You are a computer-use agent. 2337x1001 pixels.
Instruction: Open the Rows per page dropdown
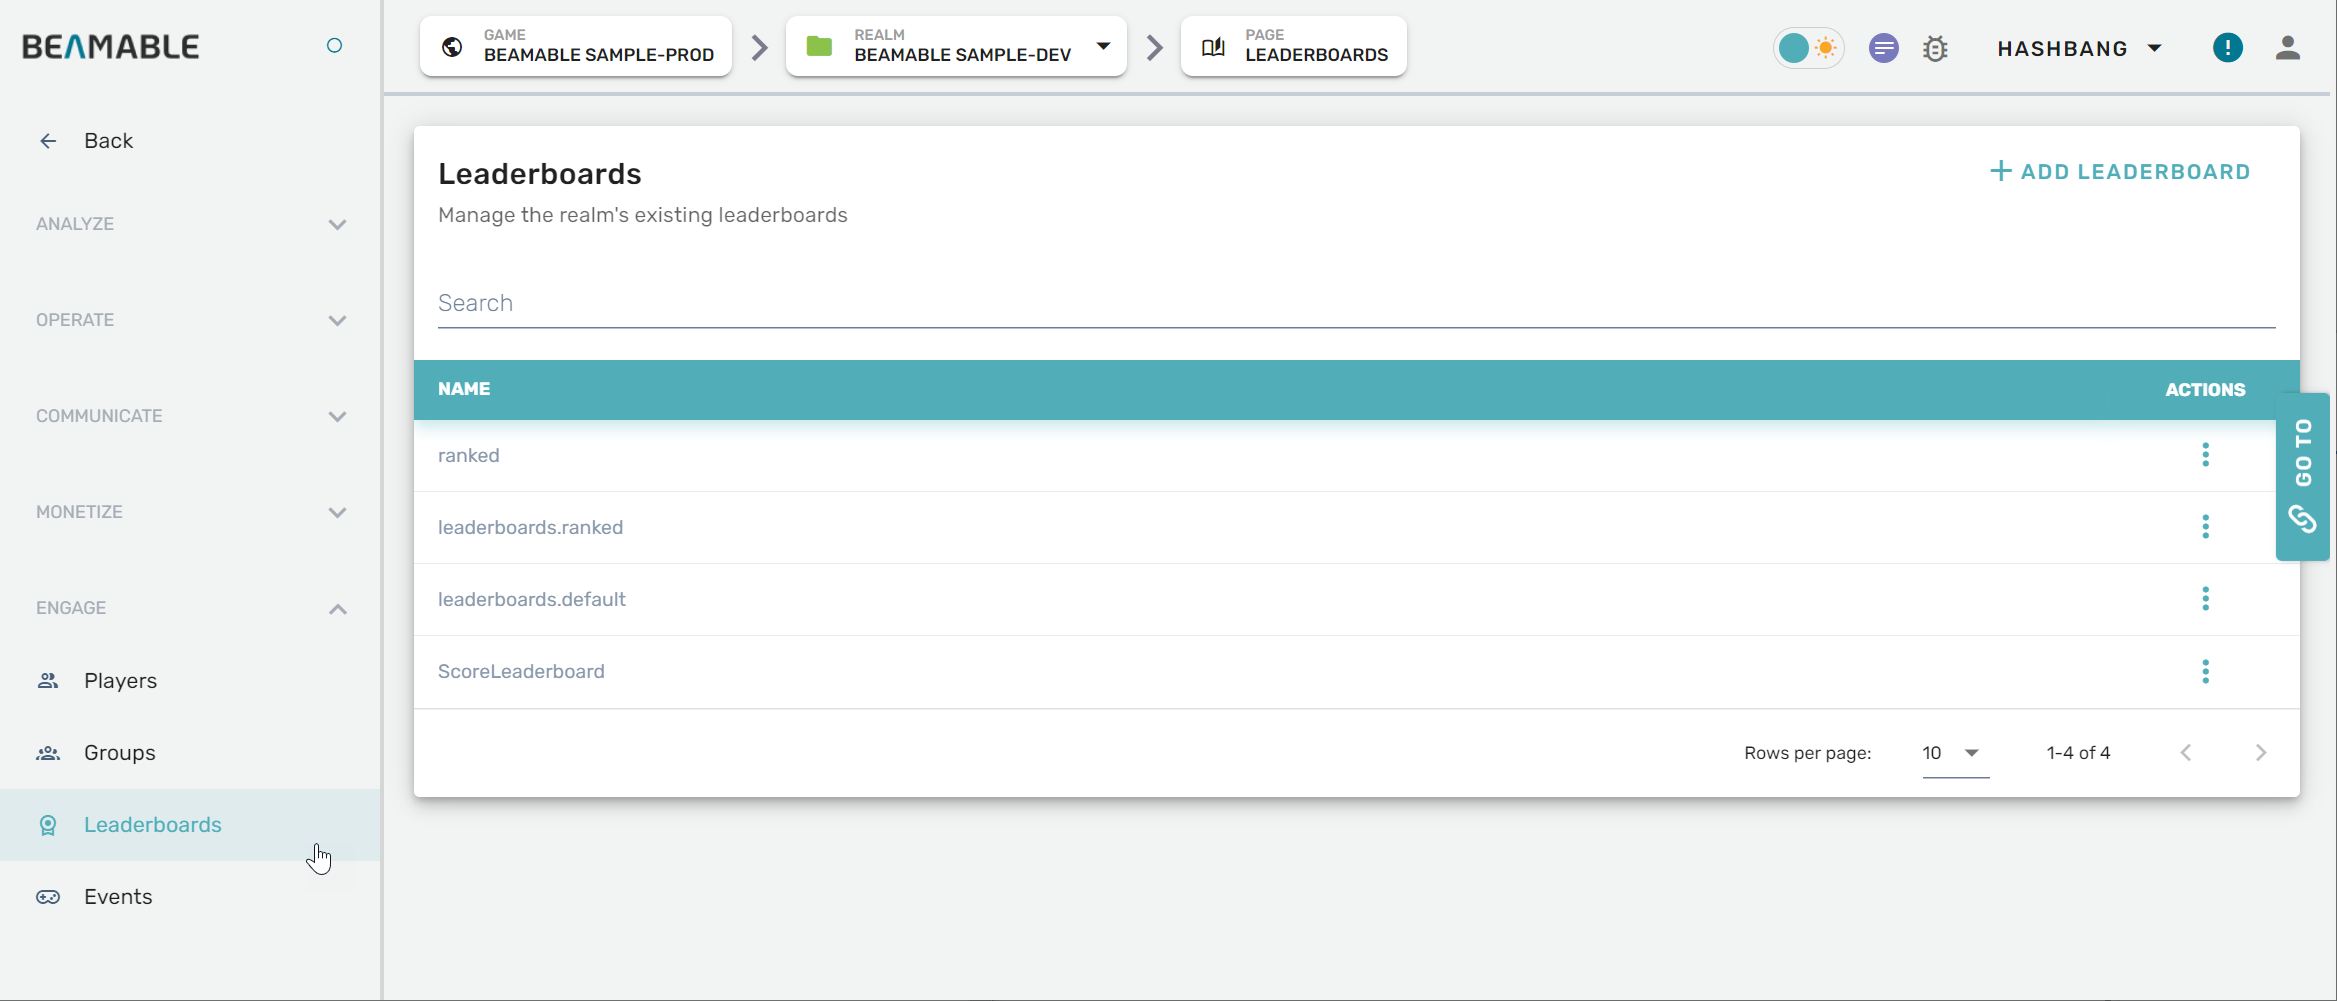click(1954, 753)
